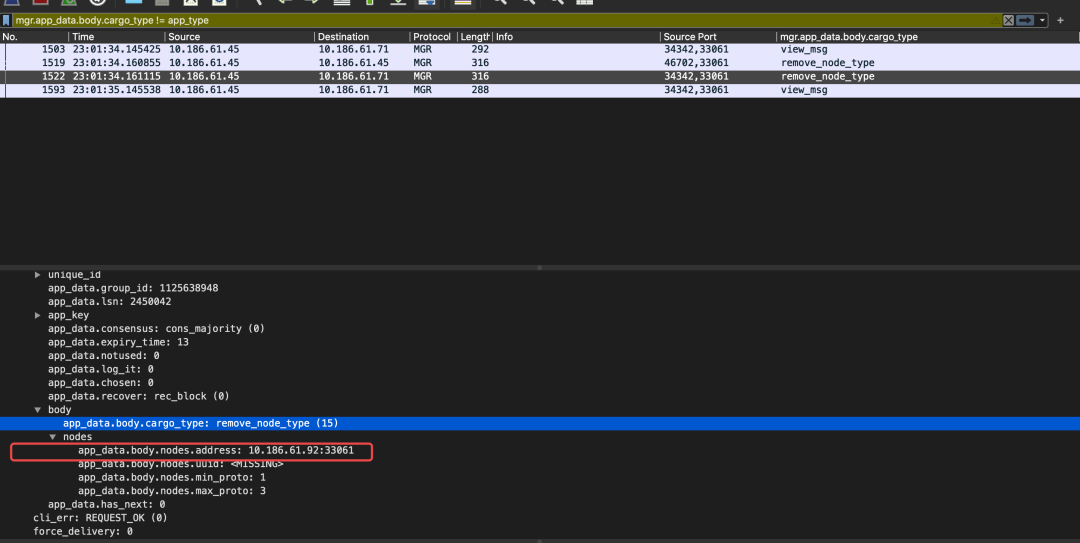Click the Protocol column header
The image size is (1080, 543).
(431, 37)
